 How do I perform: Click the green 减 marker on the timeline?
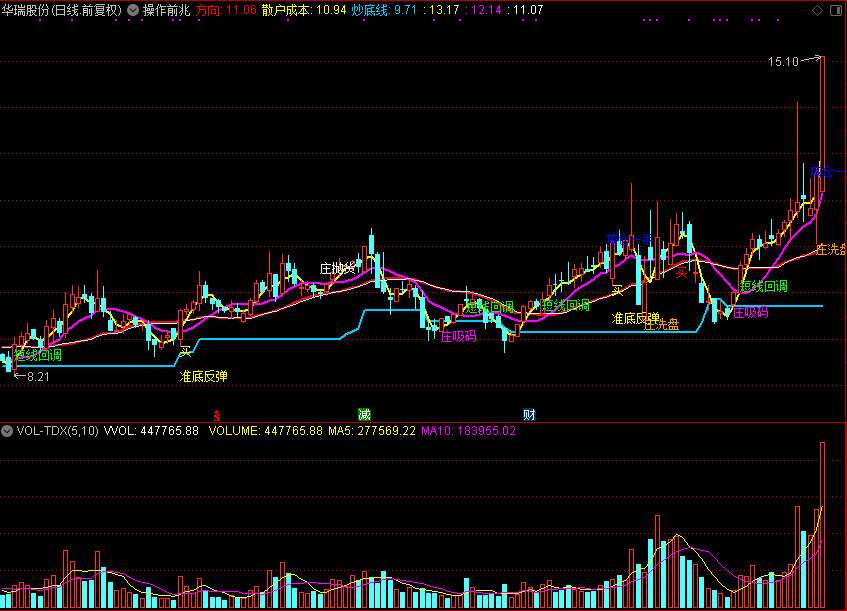pyautogui.click(x=365, y=415)
